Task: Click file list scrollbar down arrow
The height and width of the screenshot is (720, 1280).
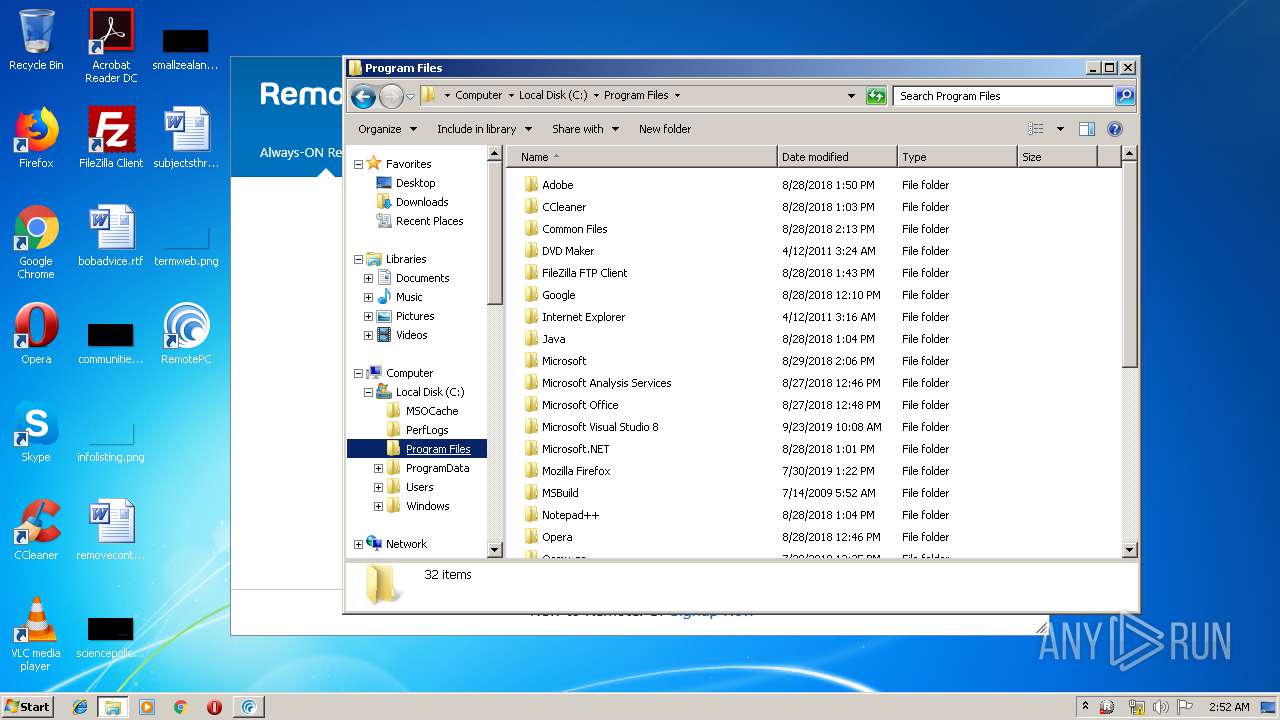Action: (1130, 549)
